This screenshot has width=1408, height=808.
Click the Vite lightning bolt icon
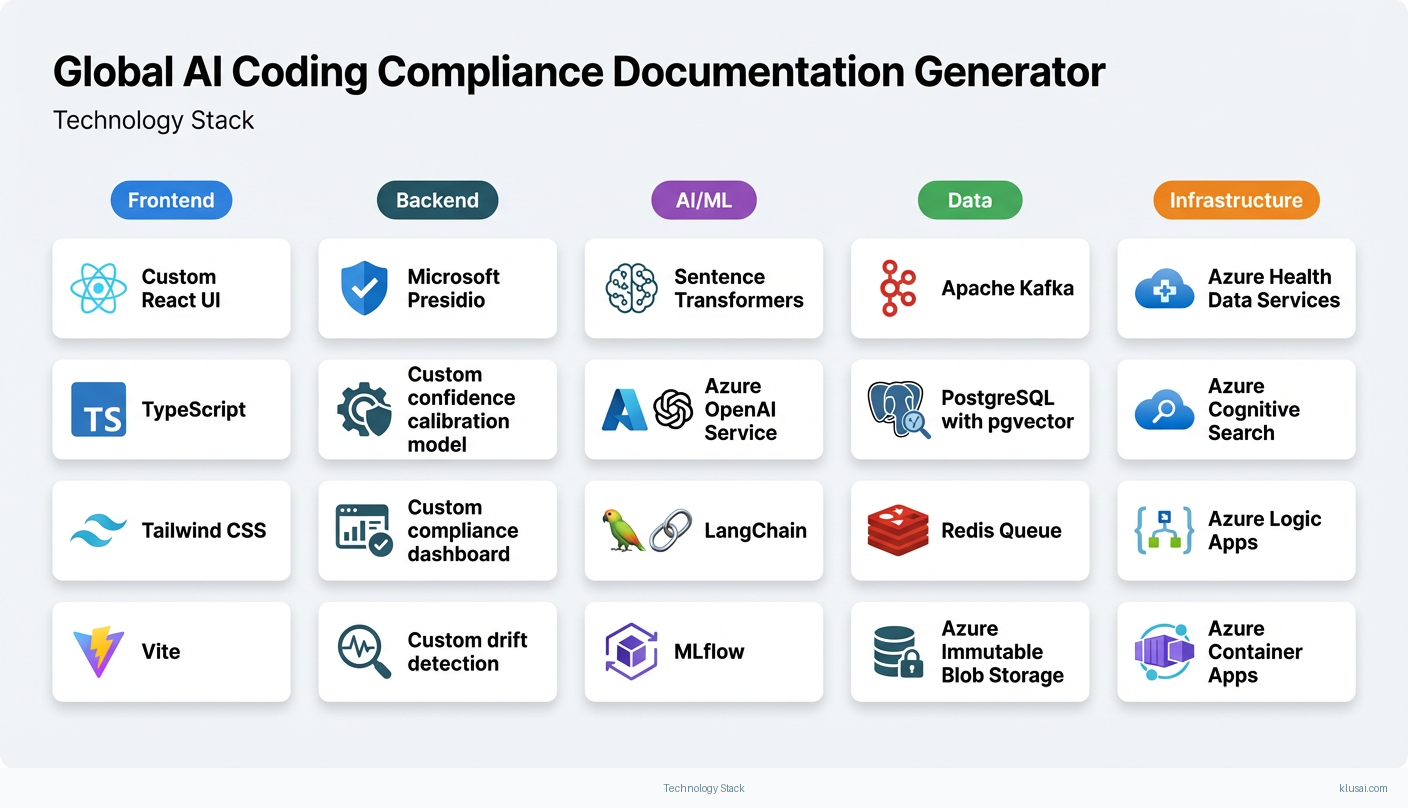coord(97,652)
